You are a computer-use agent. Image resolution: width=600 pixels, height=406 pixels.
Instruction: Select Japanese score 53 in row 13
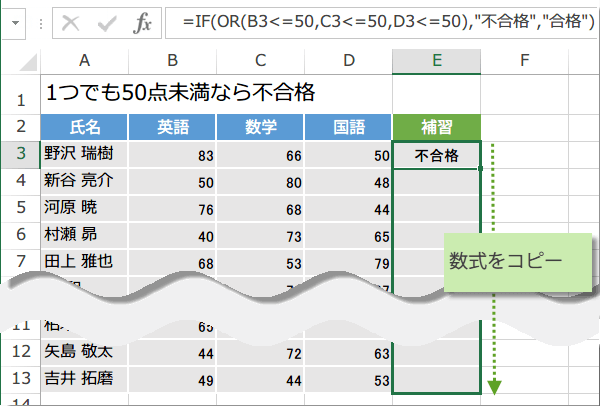[348, 379]
